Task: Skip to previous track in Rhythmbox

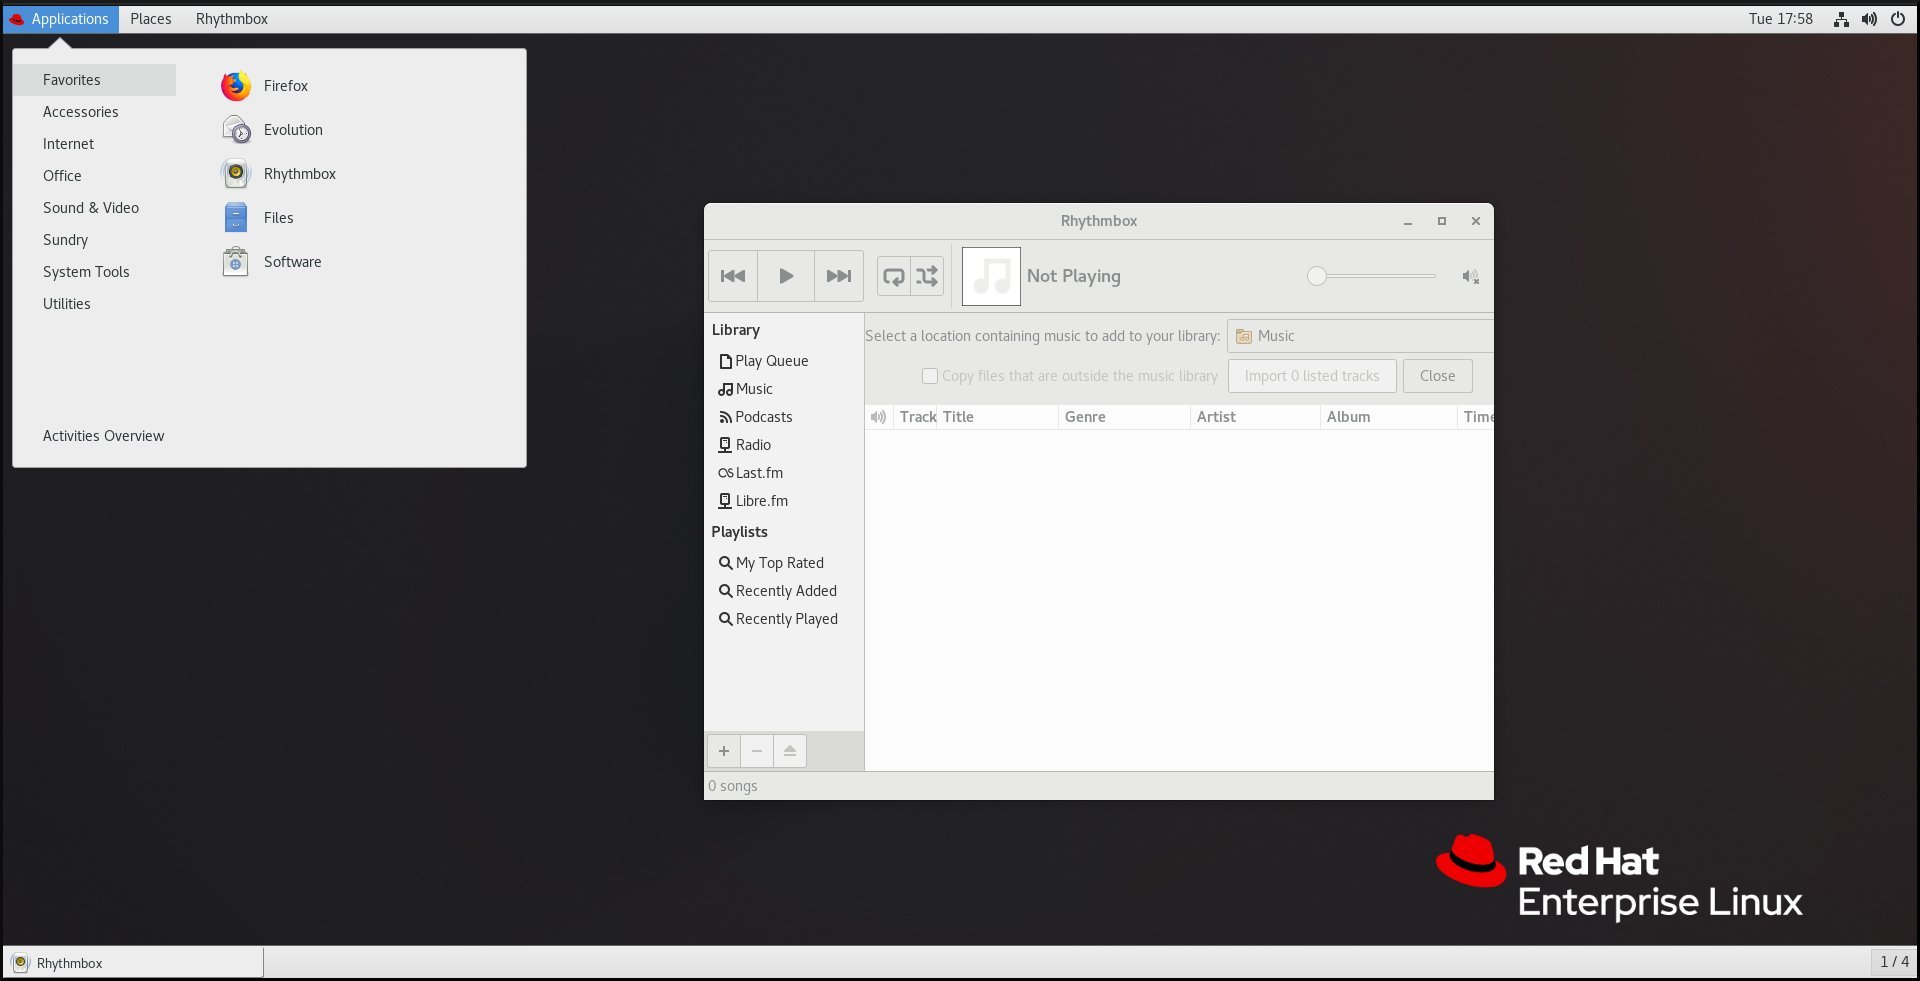Action: [x=733, y=276]
